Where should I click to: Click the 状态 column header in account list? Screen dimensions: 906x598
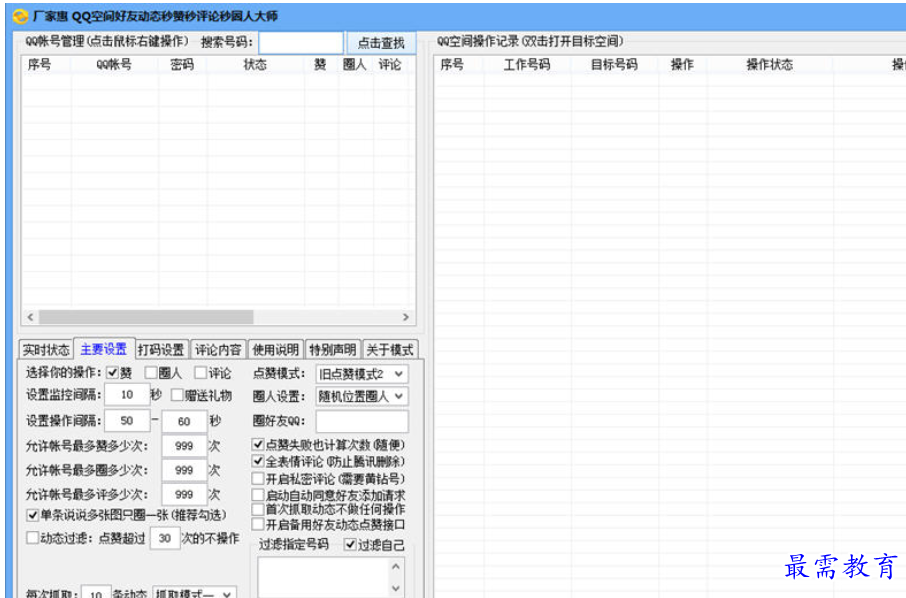255,64
